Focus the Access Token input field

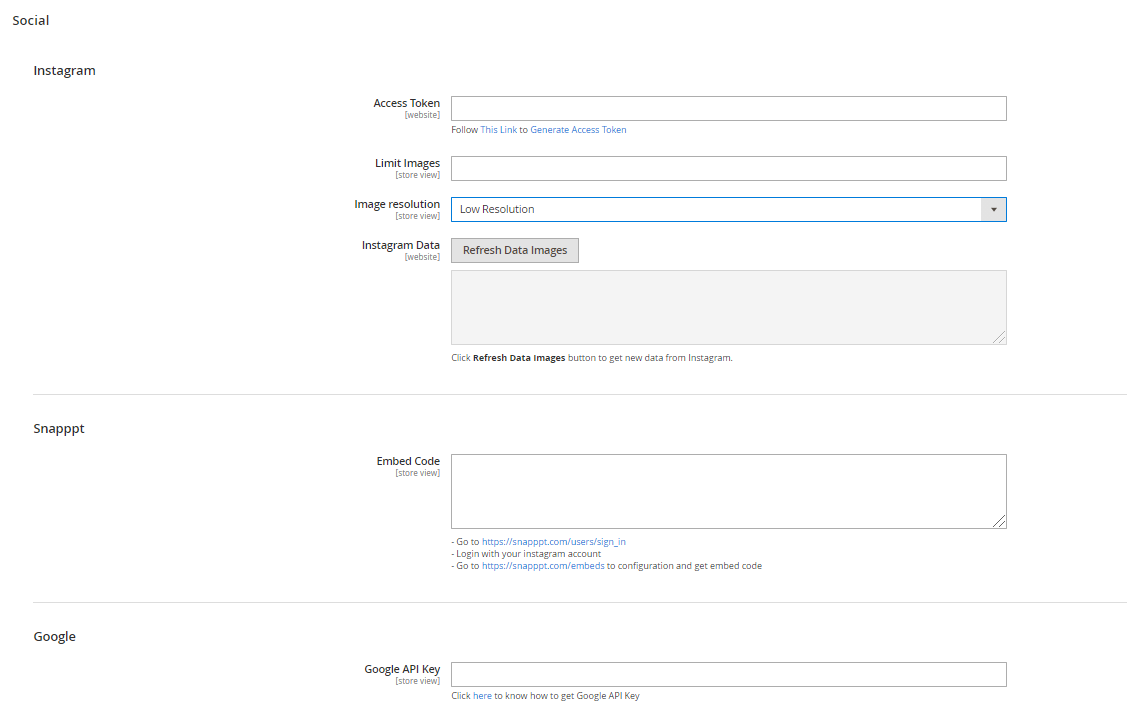pyautogui.click(x=728, y=108)
